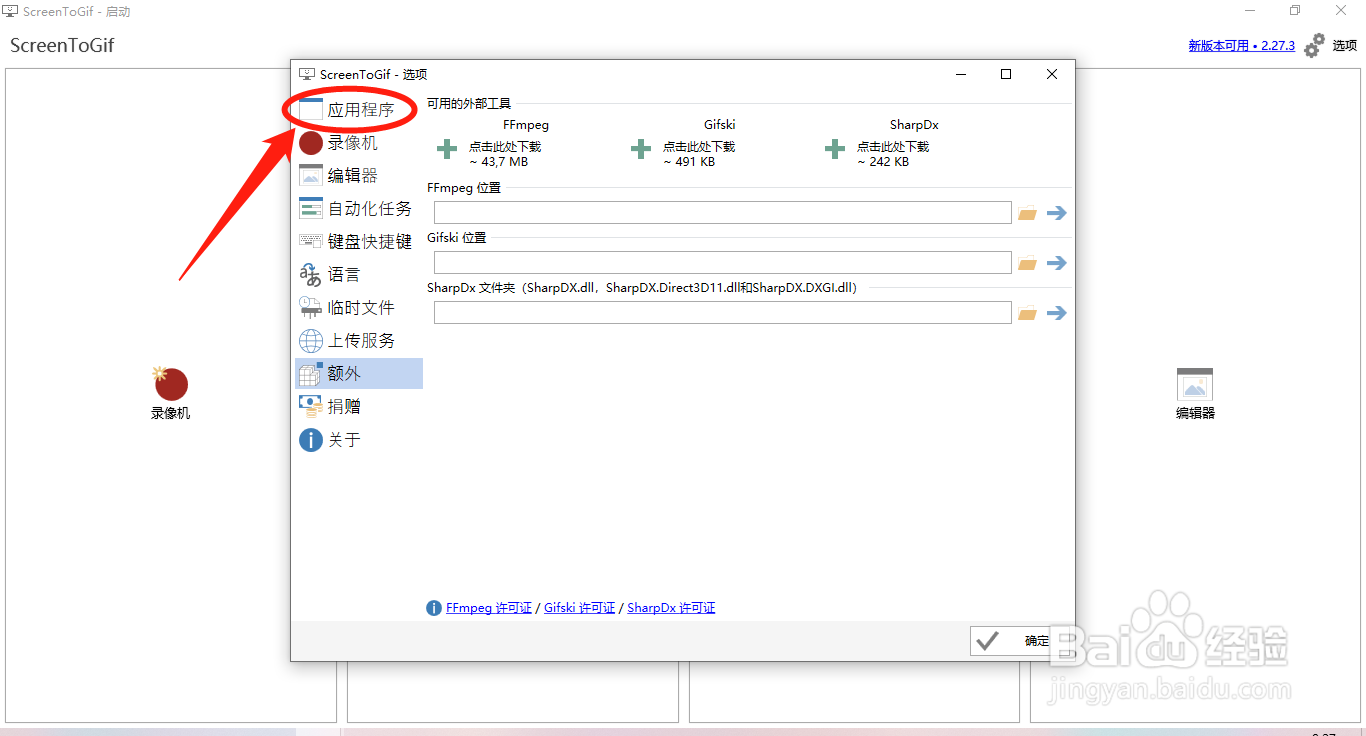Screen dimensions: 1366x736
Task: Click the SharpDx 文件夹 path input field
Action: (723, 312)
